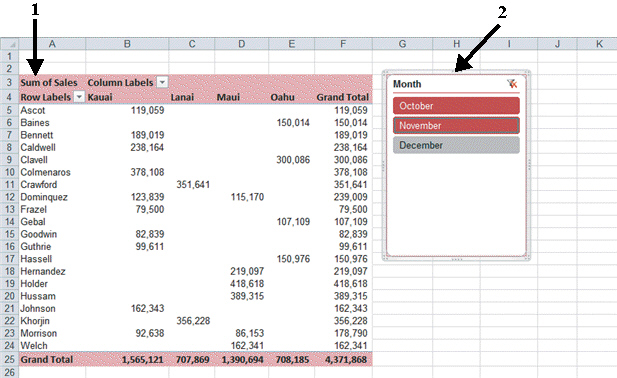Select the Caldwell row label
The height and width of the screenshot is (378, 617).
(38, 147)
